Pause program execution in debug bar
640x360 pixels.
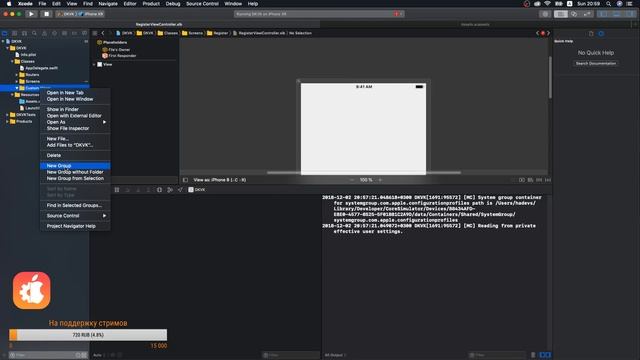(117, 190)
